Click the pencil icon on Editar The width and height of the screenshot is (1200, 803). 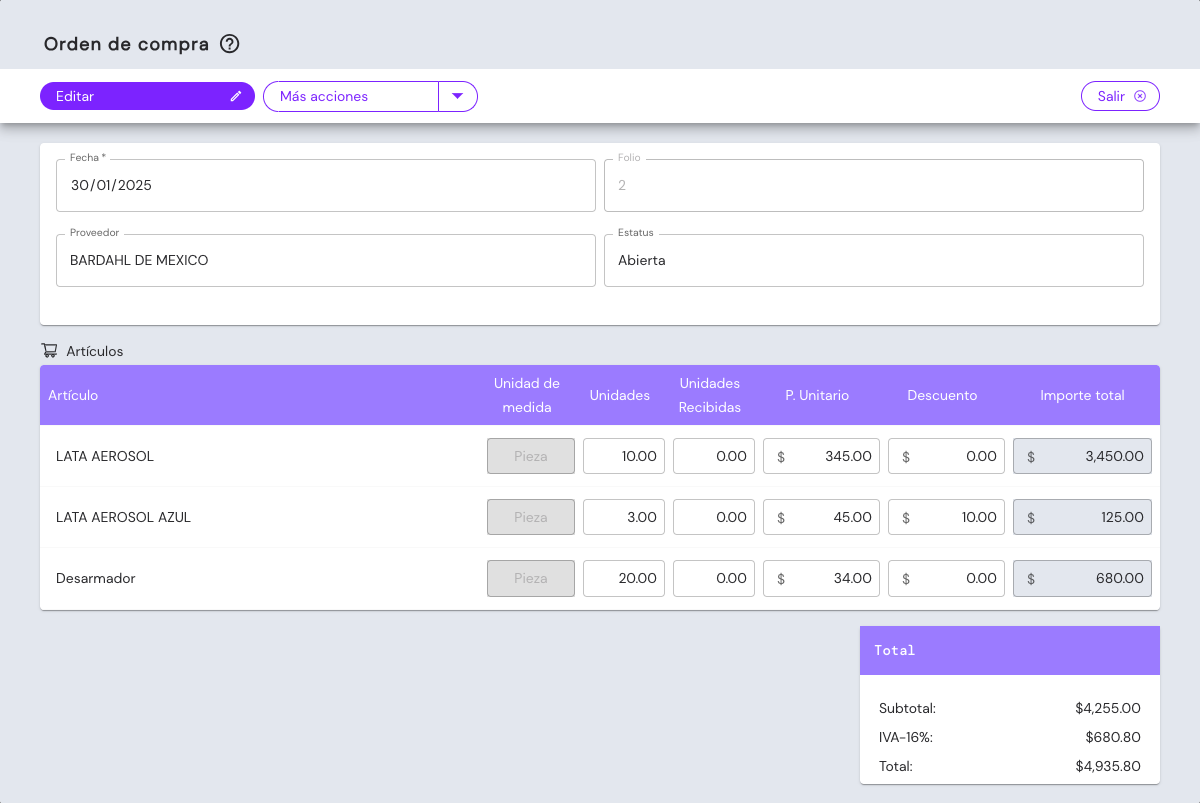236,96
